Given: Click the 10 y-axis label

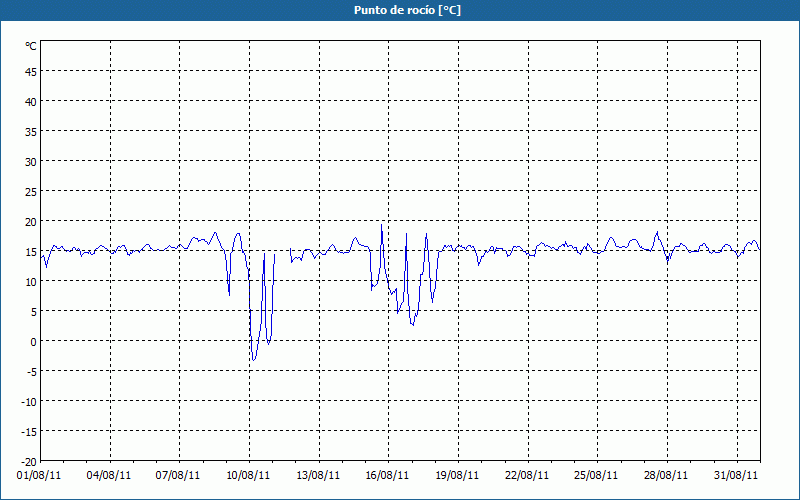Looking at the screenshot, I should click(31, 282).
